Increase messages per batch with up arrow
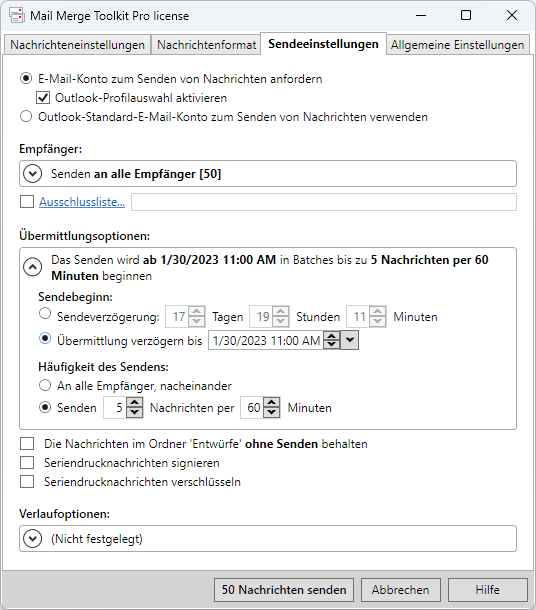The height and width of the screenshot is (610, 536). click(x=135, y=403)
